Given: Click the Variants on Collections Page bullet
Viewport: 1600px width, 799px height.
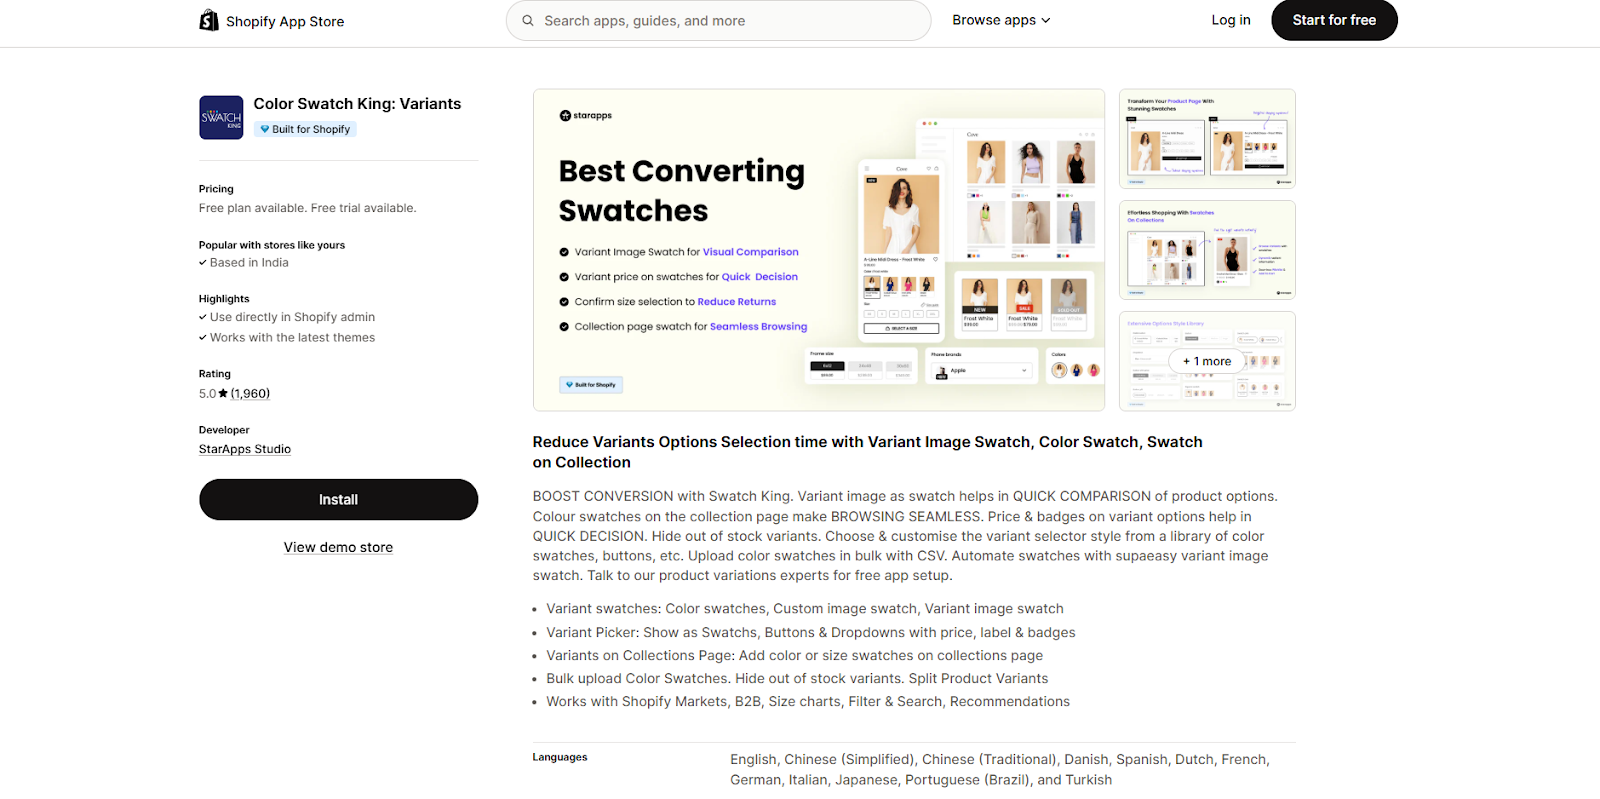Looking at the screenshot, I should tap(794, 656).
